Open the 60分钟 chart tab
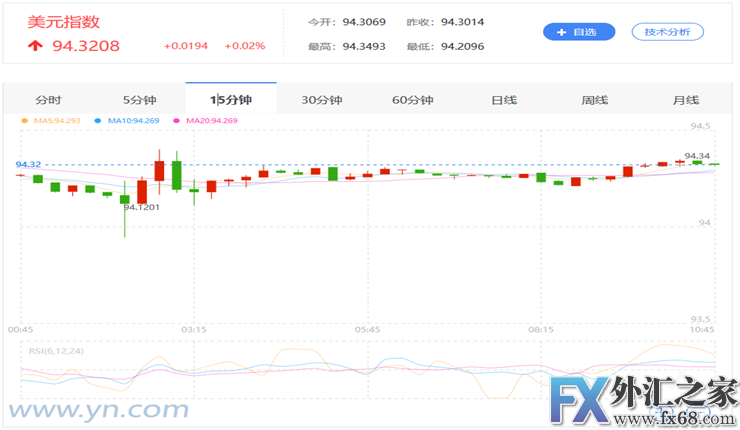The height and width of the screenshot is (430, 740). click(413, 100)
